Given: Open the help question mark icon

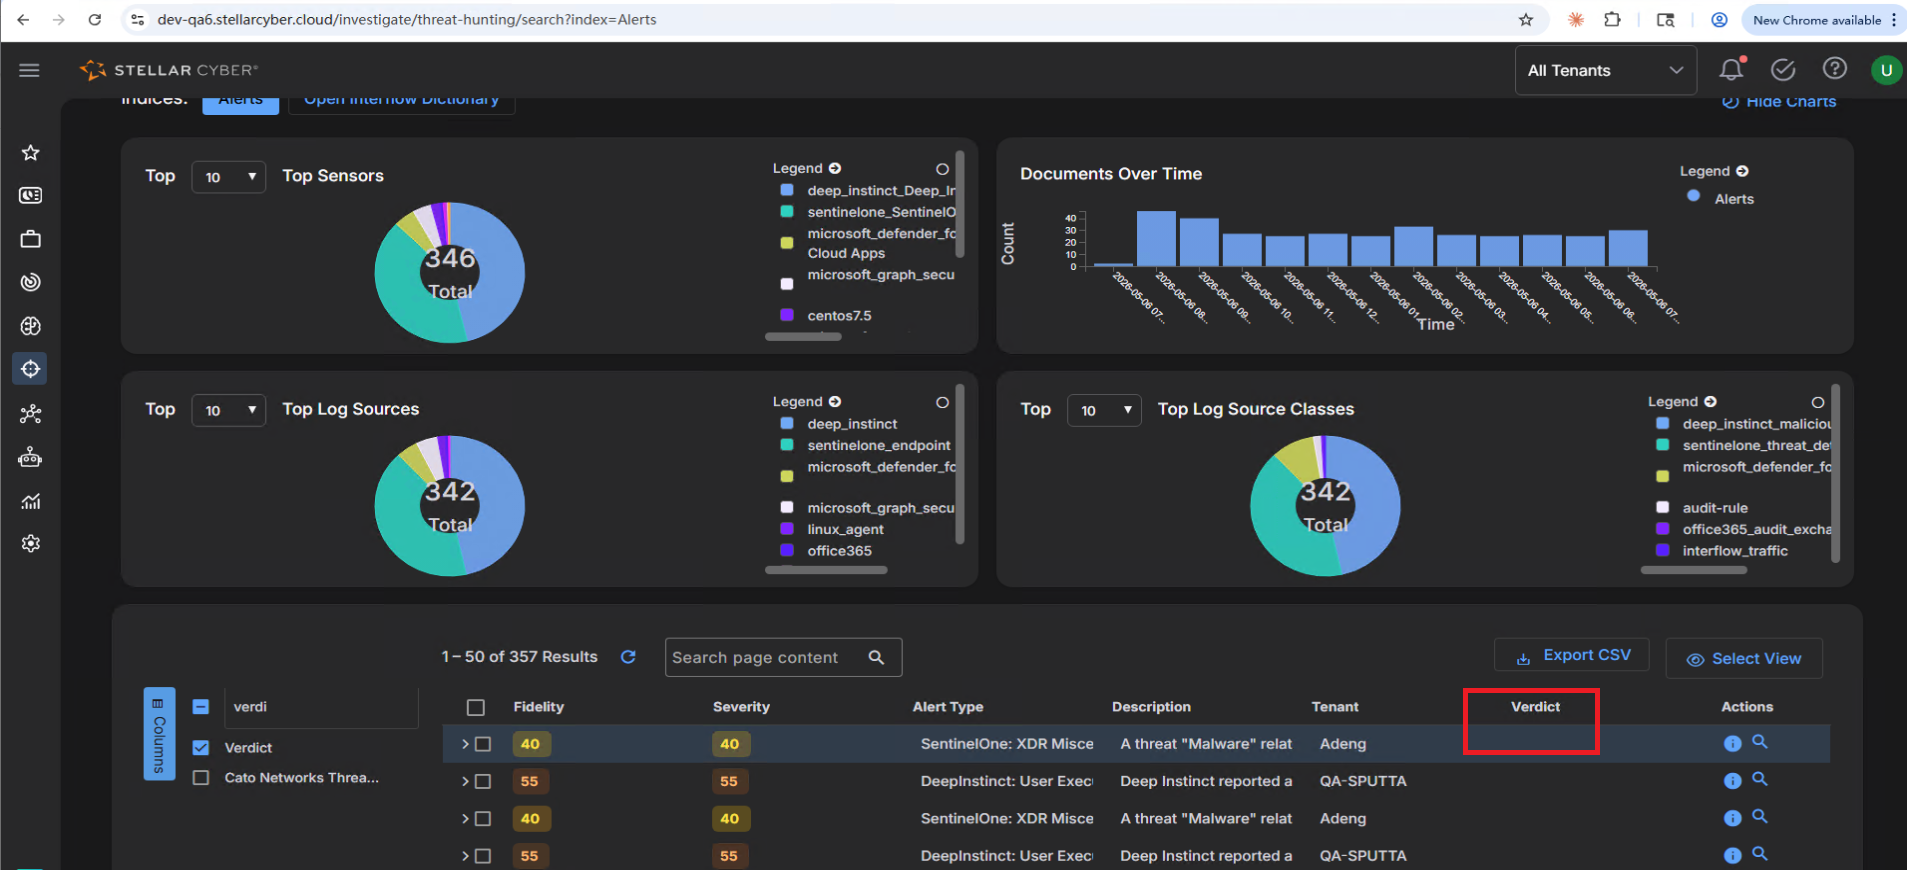Looking at the screenshot, I should 1834,68.
